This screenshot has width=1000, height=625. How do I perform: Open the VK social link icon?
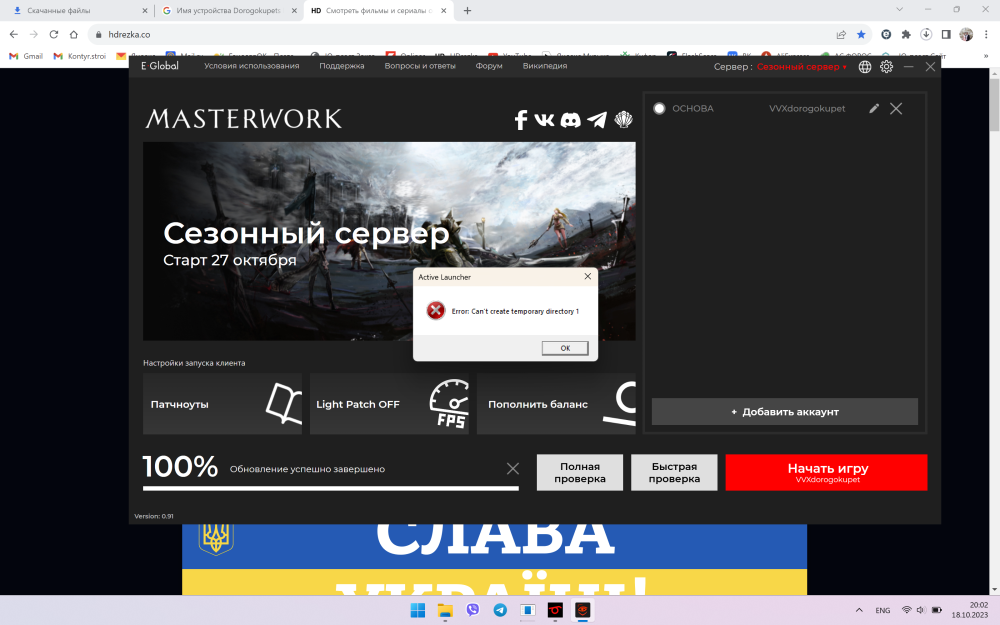[x=545, y=120]
